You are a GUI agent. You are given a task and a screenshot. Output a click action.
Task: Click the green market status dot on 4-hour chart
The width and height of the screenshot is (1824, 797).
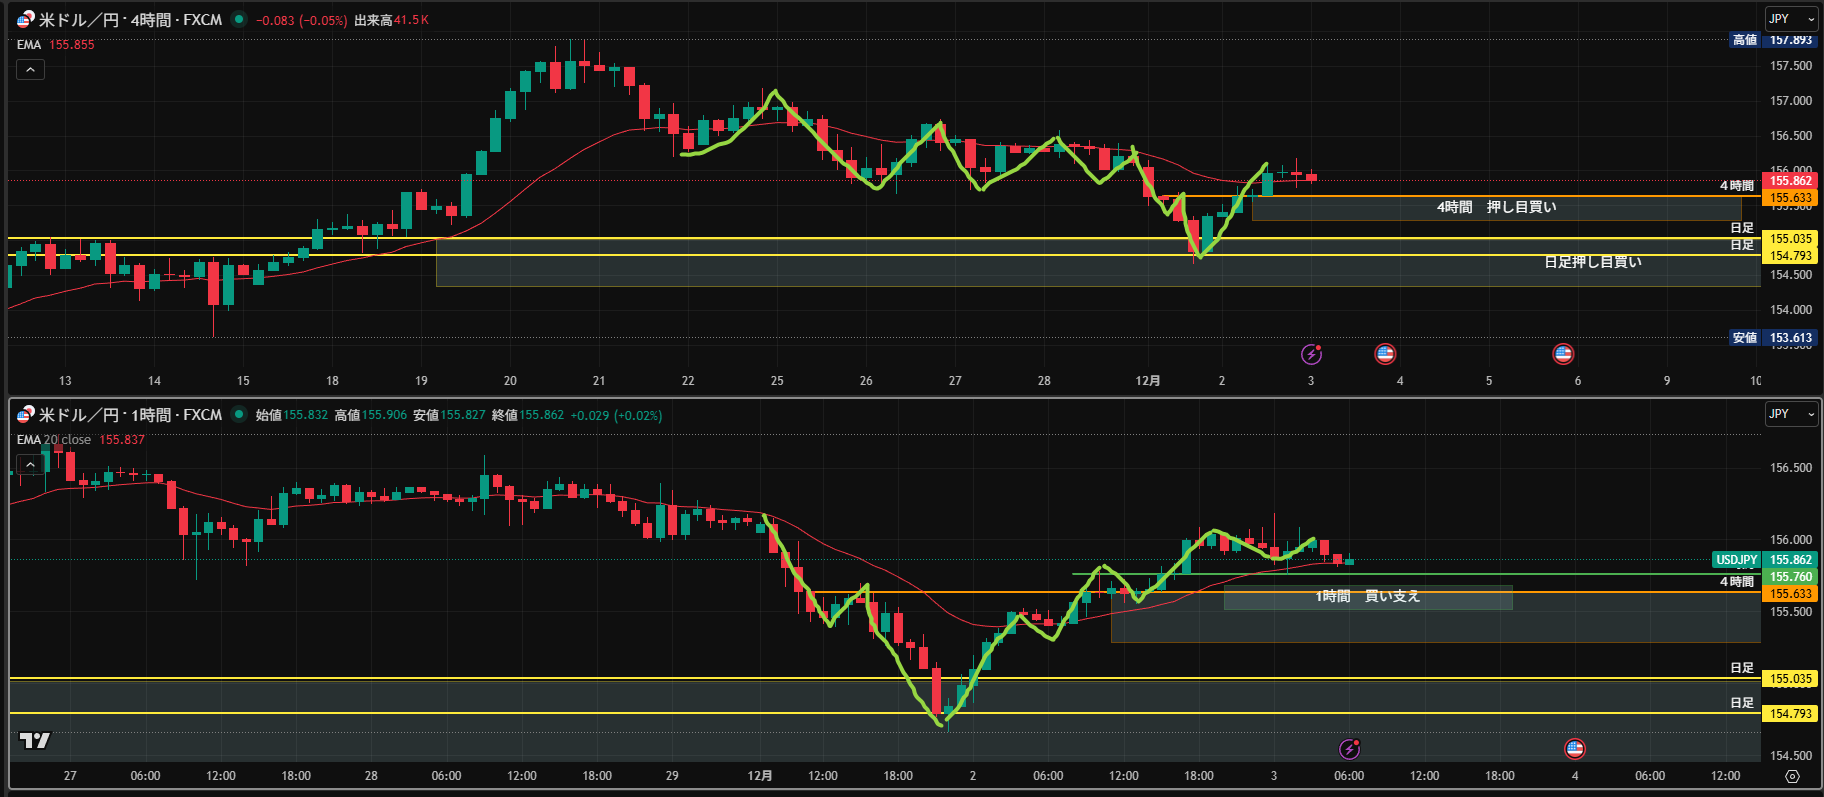[238, 19]
